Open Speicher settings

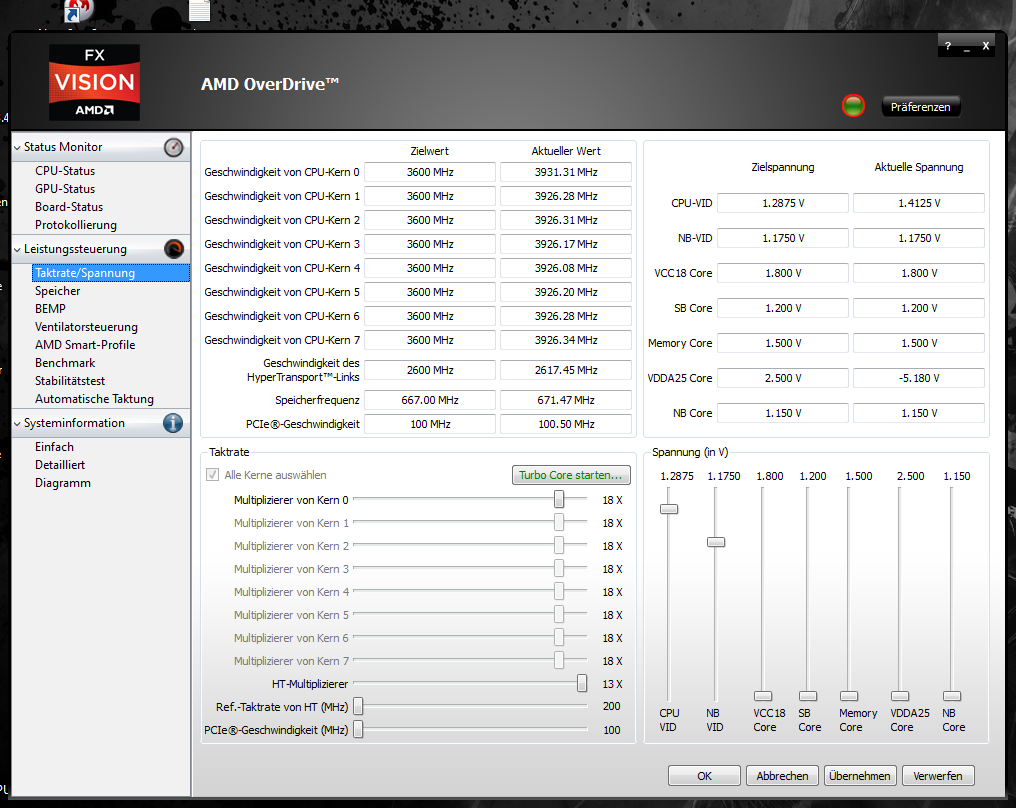[58, 291]
